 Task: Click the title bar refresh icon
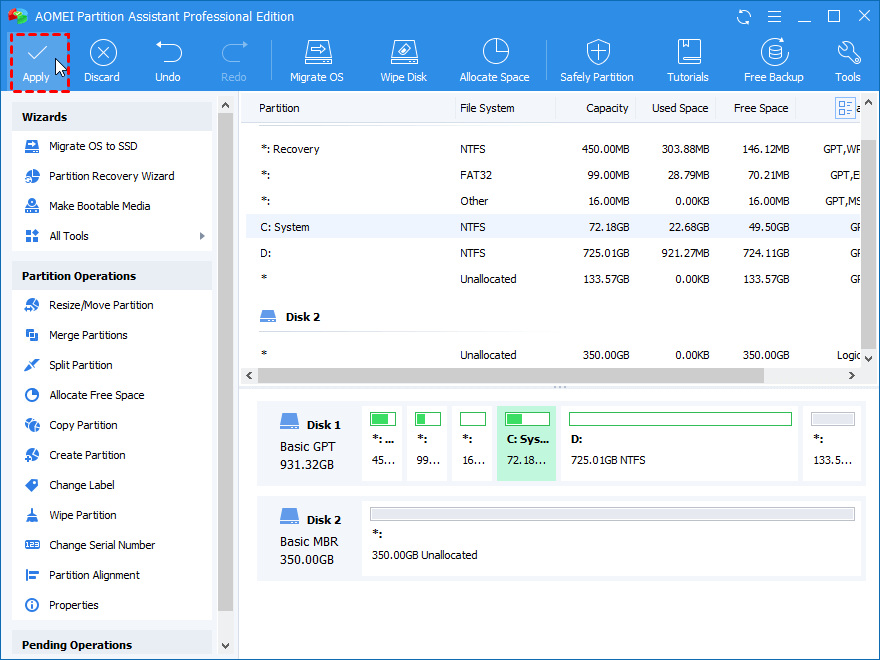point(744,17)
